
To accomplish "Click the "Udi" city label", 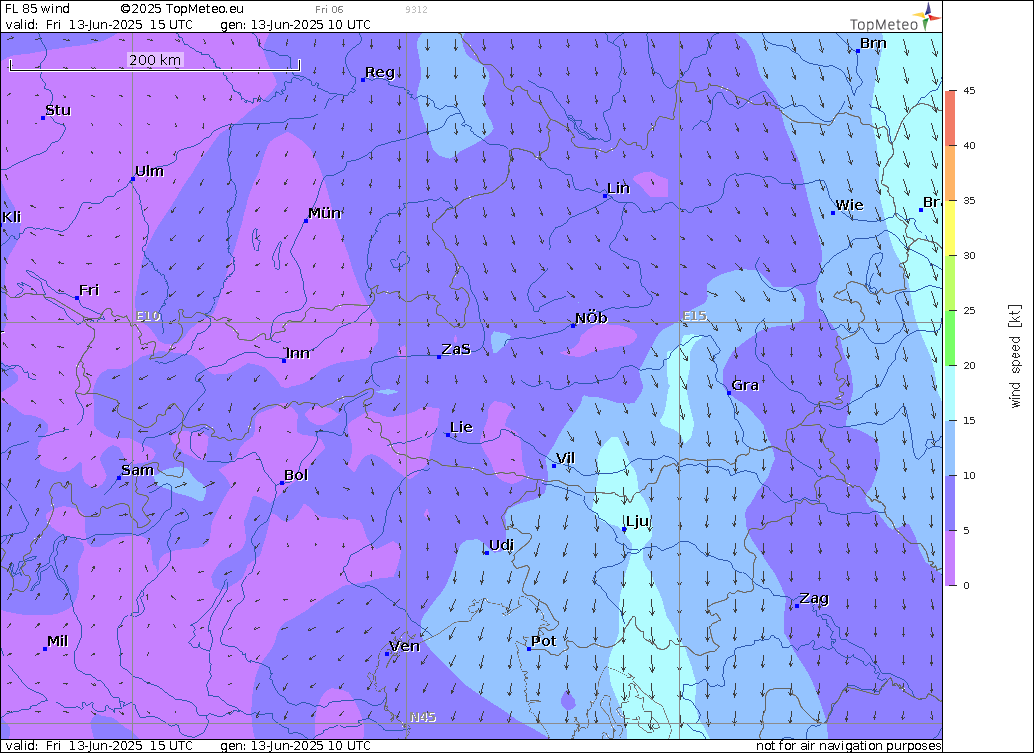I will [x=501, y=545].
